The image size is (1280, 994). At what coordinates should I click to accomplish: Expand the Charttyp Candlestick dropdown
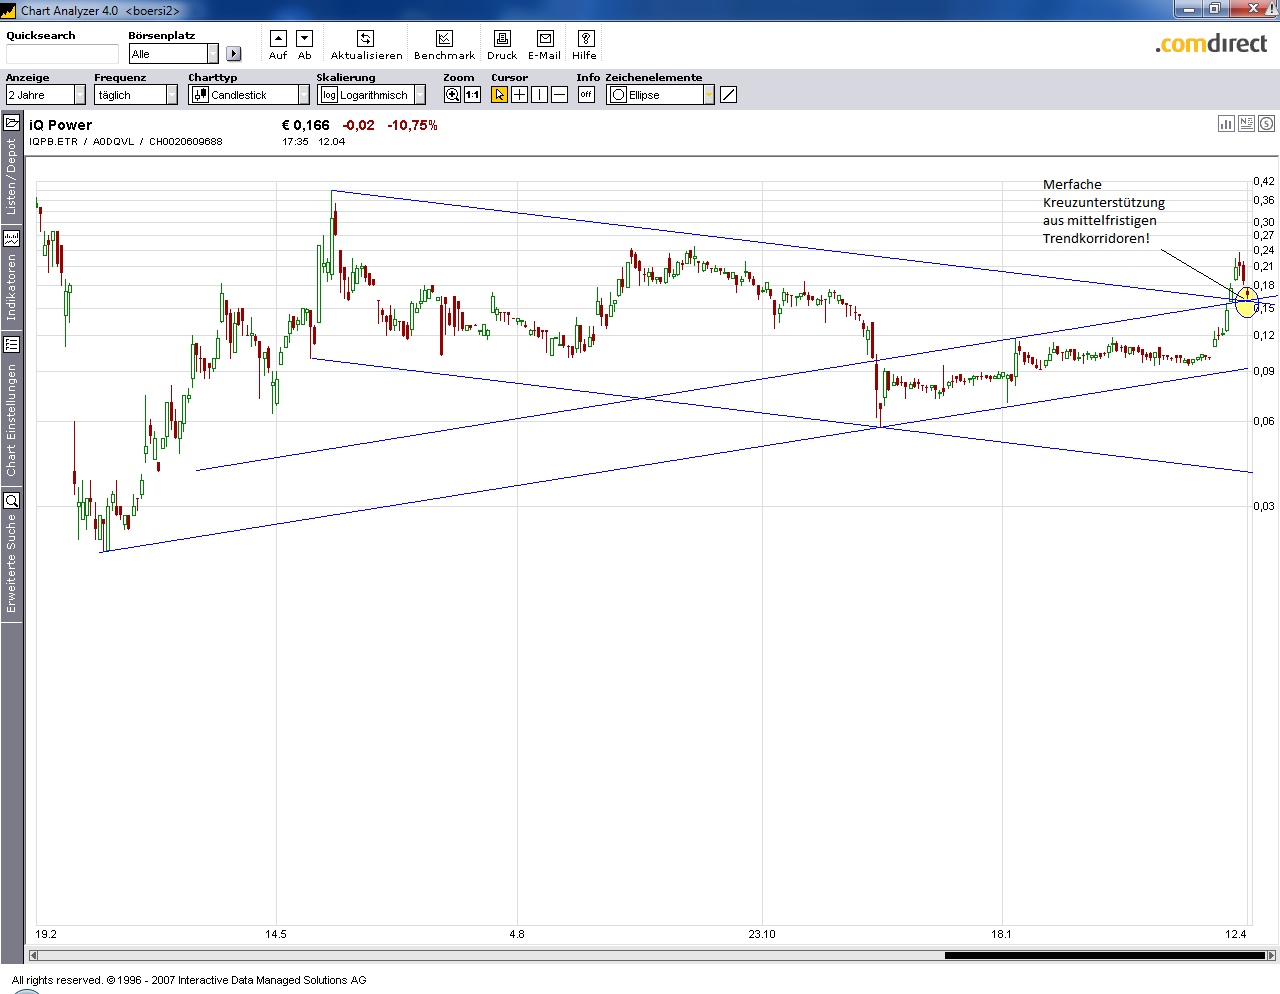point(303,95)
